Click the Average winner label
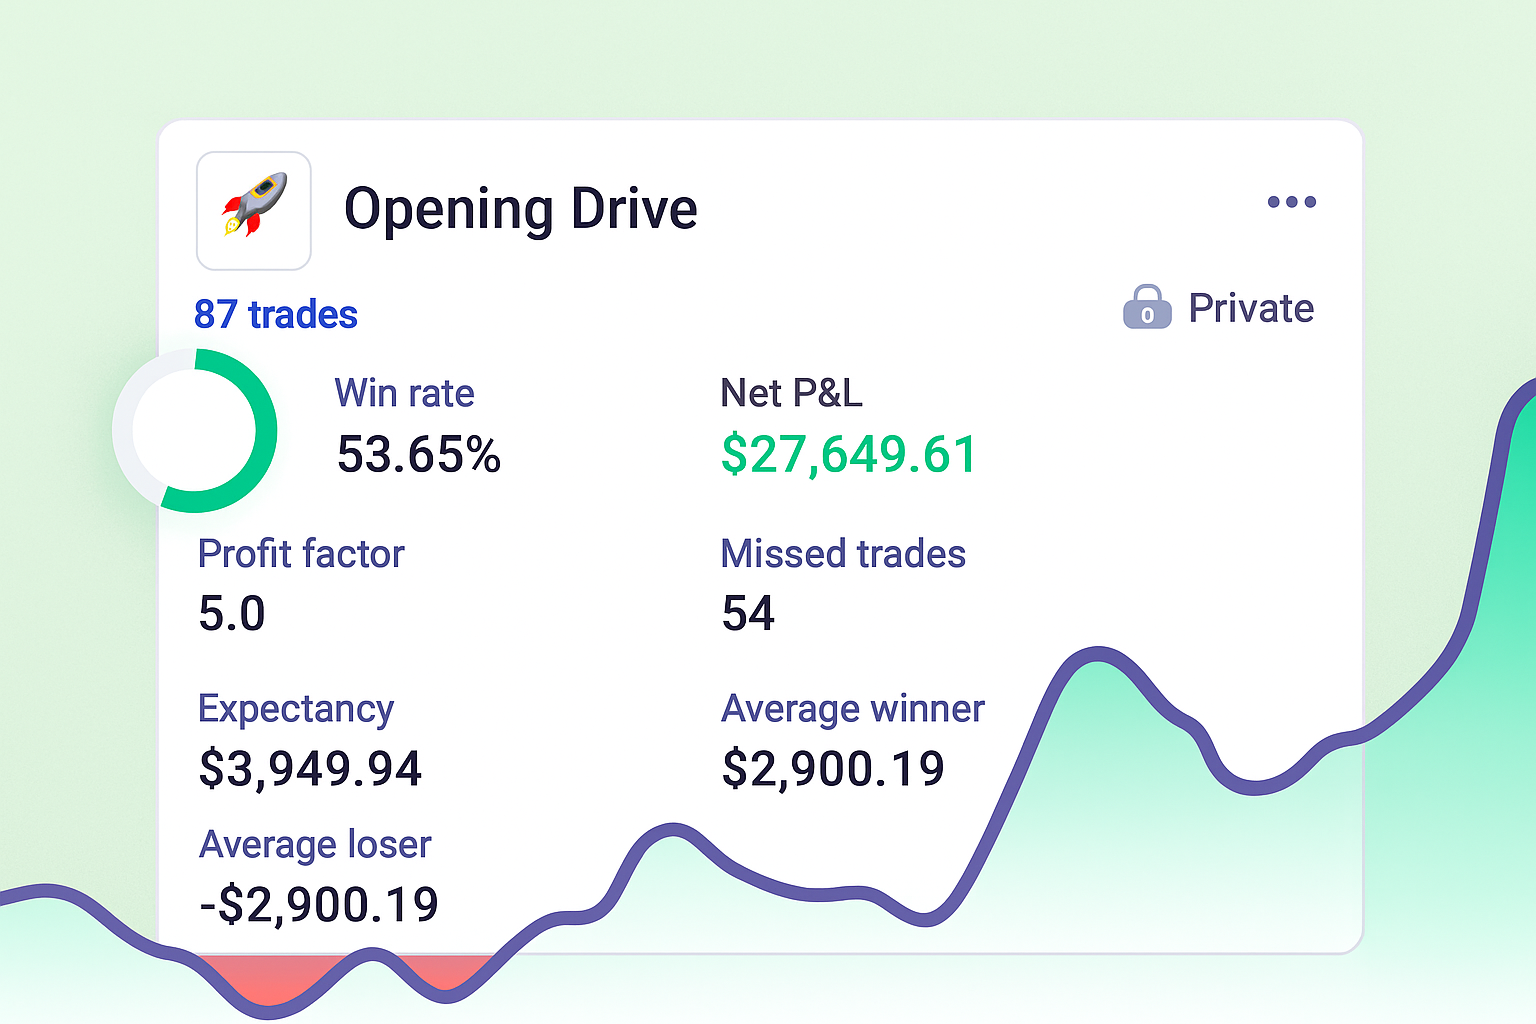Image resolution: width=1536 pixels, height=1024 pixels. click(x=853, y=709)
